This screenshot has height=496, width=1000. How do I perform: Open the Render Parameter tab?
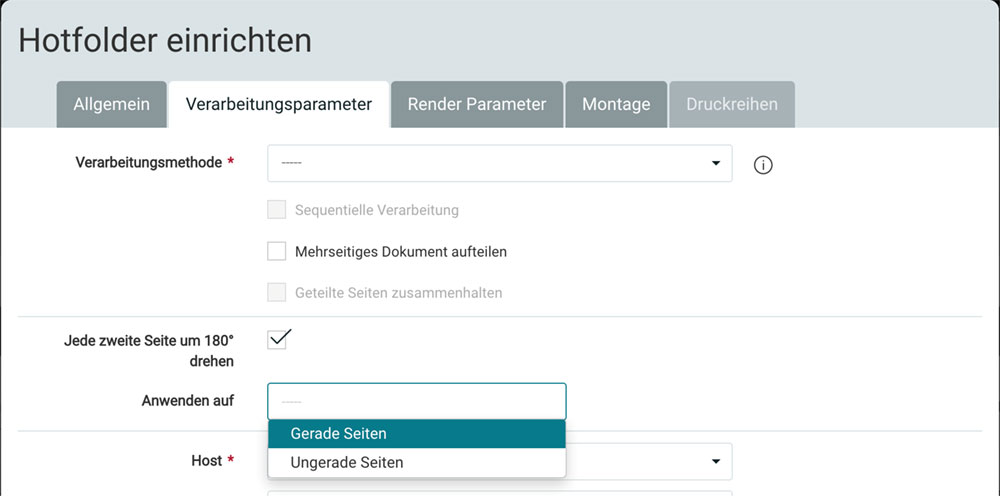tap(477, 105)
